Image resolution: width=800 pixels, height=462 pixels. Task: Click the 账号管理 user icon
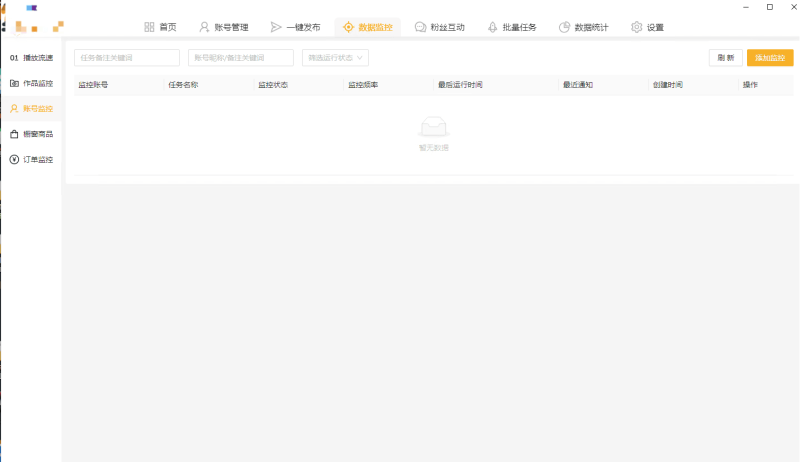coord(204,27)
